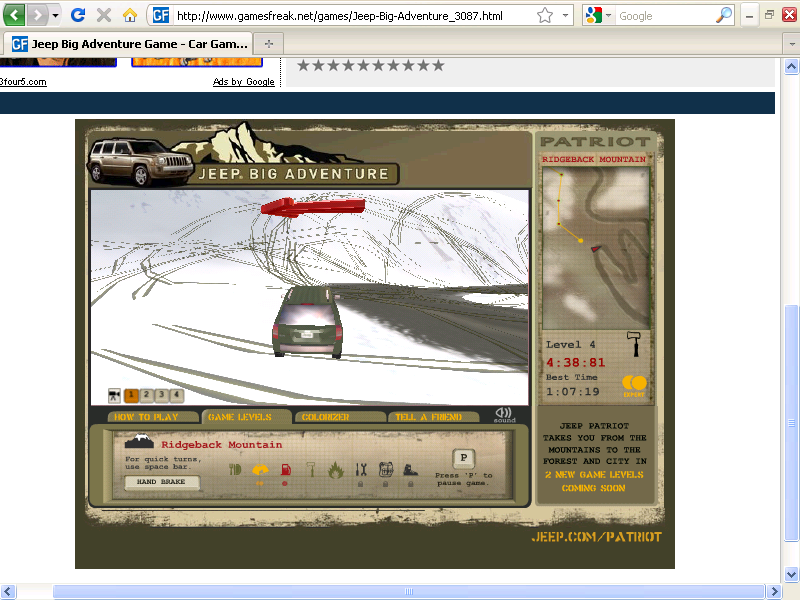Viewport: 800px width, 600px height.
Task: Click the vertical scrollbar up arrow
Action: tap(791, 67)
